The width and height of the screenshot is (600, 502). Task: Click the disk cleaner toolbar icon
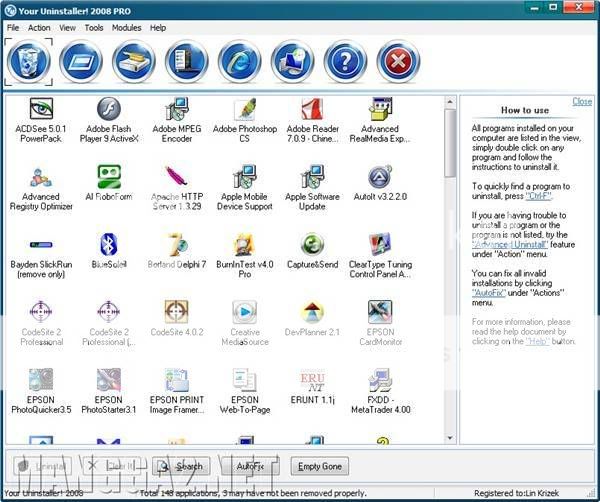point(134,62)
